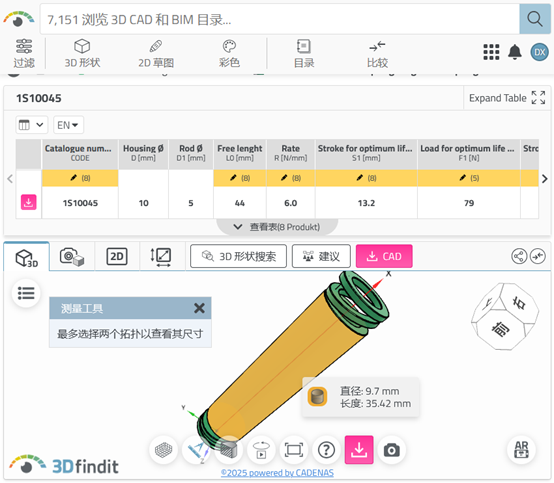Screen dimensions: 554x483
Task: Open the notifications bell
Action: click(x=515, y=52)
